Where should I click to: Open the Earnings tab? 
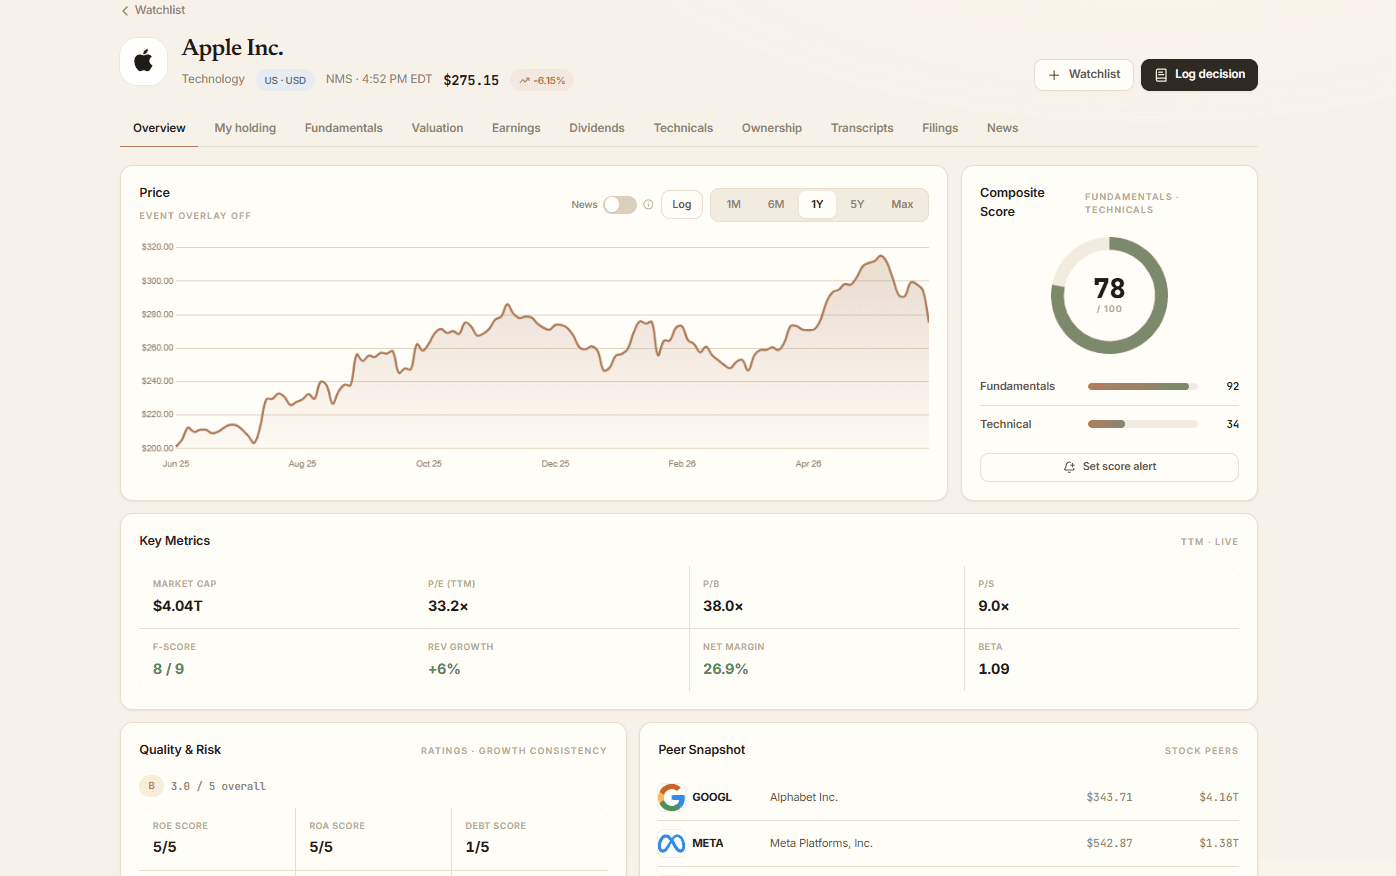pyautogui.click(x=516, y=128)
